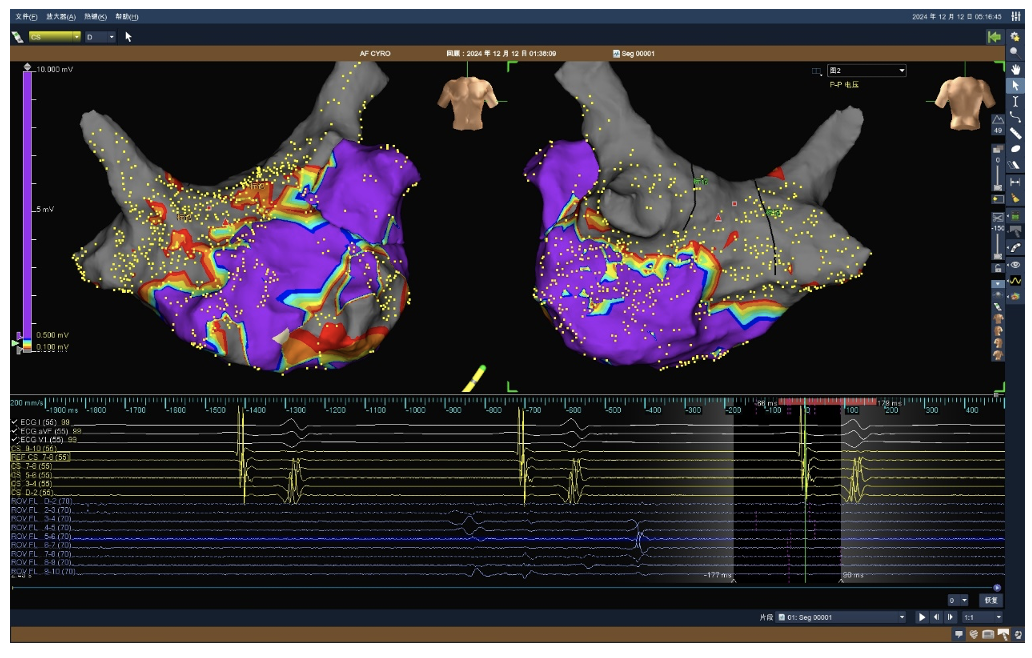Click the catheter icon beside the CS dropdown
Screen dimensions: 1032x658
click(17, 36)
